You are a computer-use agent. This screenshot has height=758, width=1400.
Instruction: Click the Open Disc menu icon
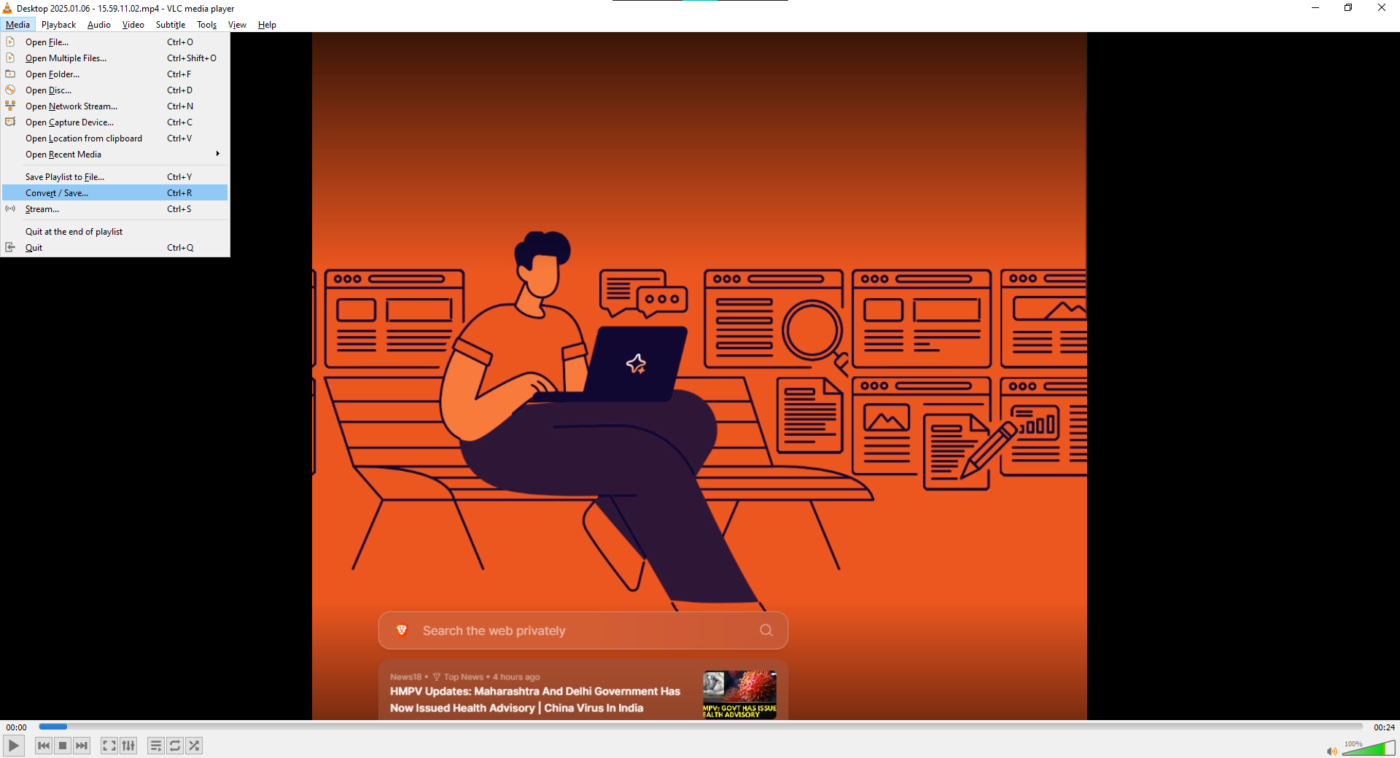pos(11,90)
